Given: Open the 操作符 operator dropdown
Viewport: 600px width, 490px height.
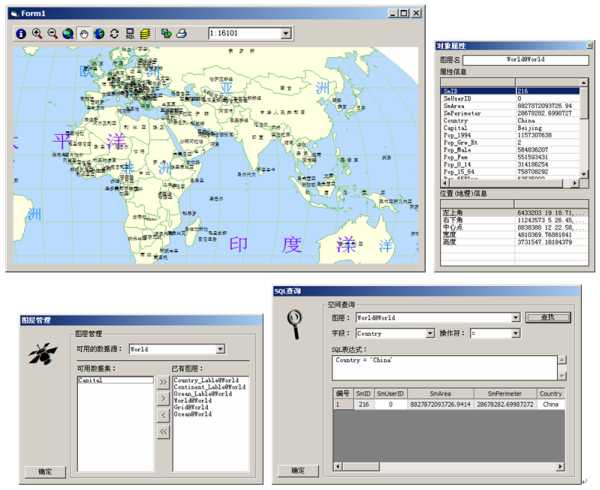Looking at the screenshot, I should click(516, 334).
